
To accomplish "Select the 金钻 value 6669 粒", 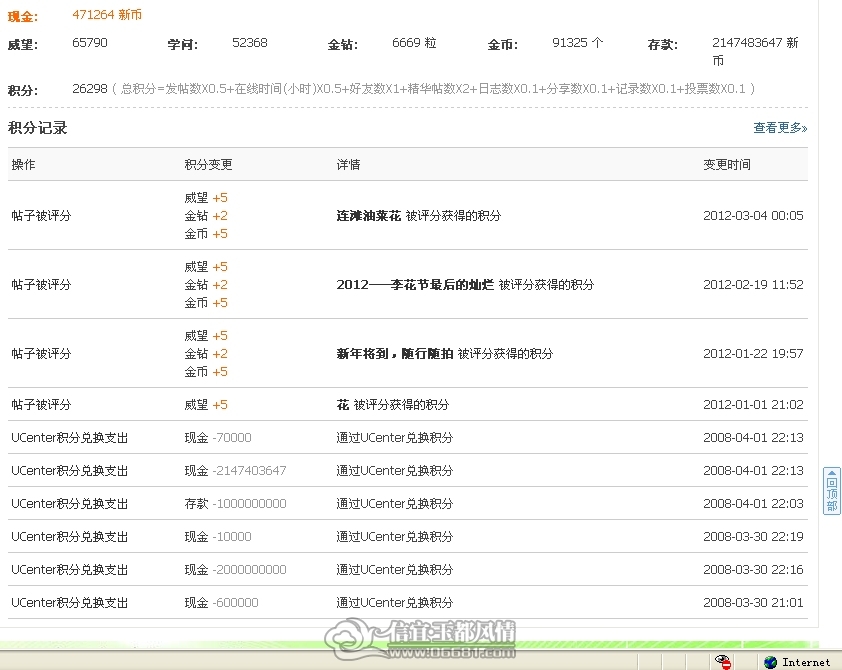I will 414,43.
